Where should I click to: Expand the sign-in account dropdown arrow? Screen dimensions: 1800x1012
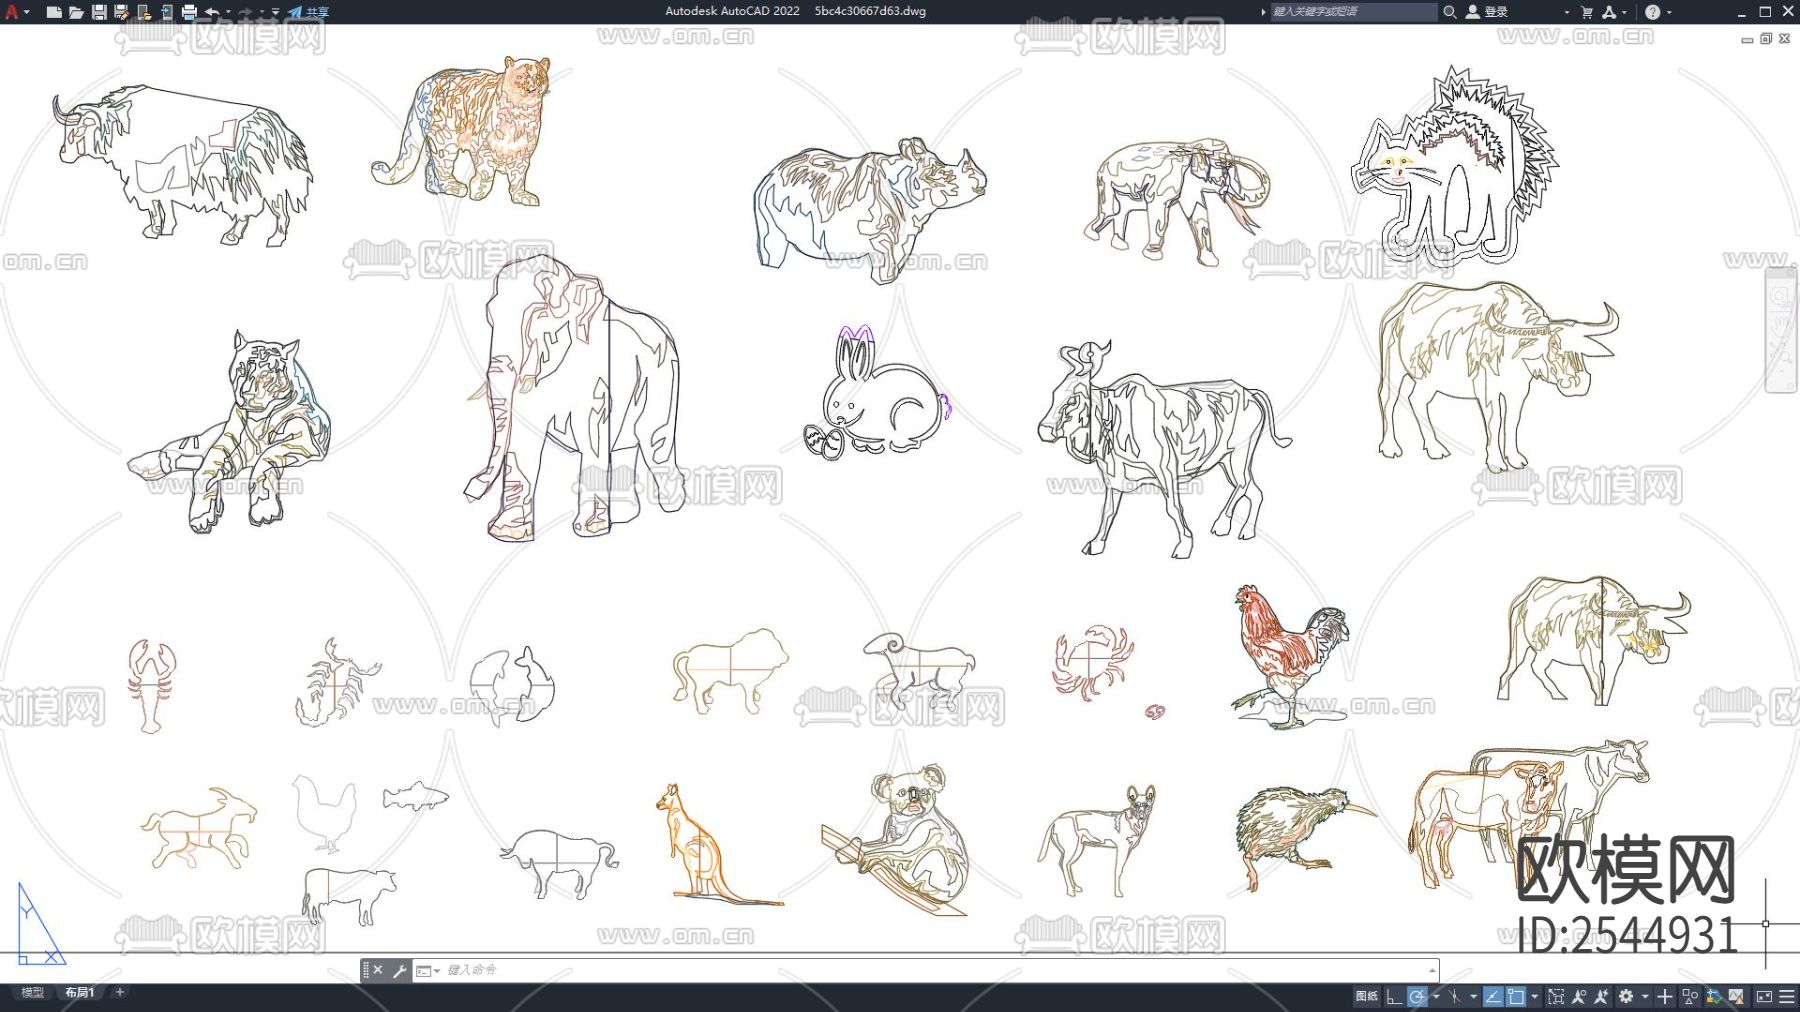[1566, 12]
